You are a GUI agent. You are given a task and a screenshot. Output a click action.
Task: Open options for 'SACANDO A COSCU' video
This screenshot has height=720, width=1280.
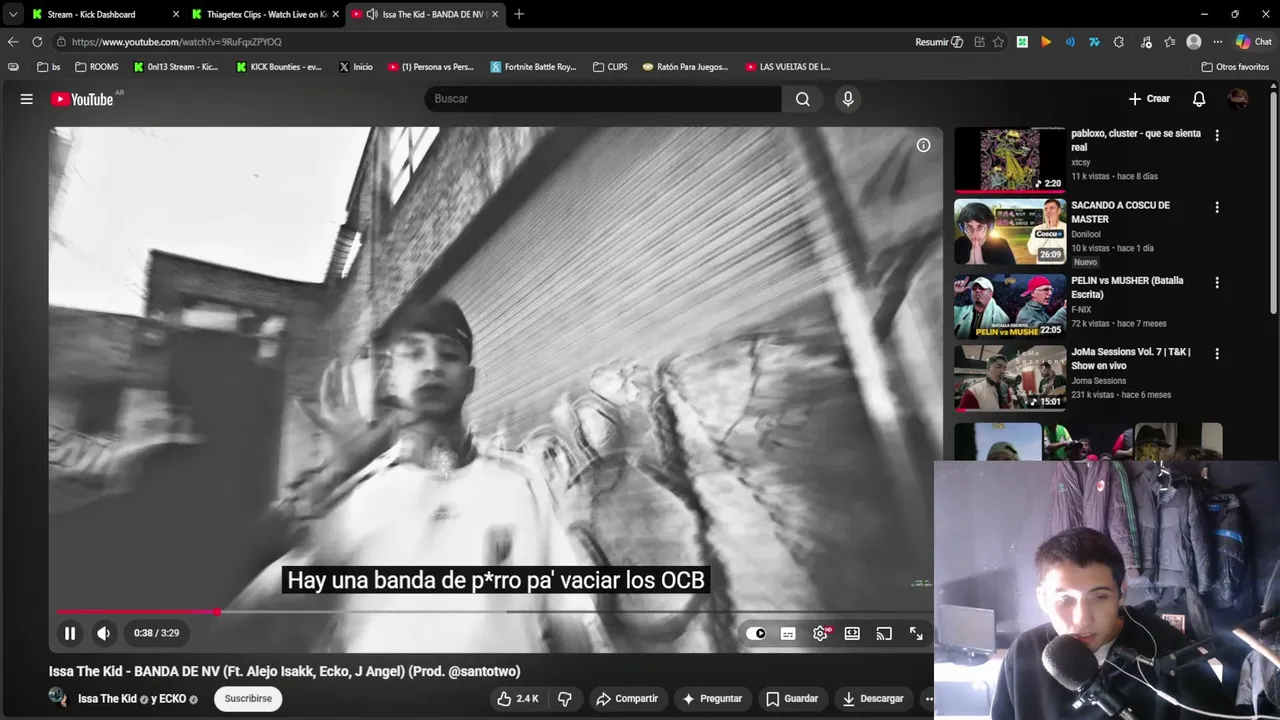coord(1217,207)
